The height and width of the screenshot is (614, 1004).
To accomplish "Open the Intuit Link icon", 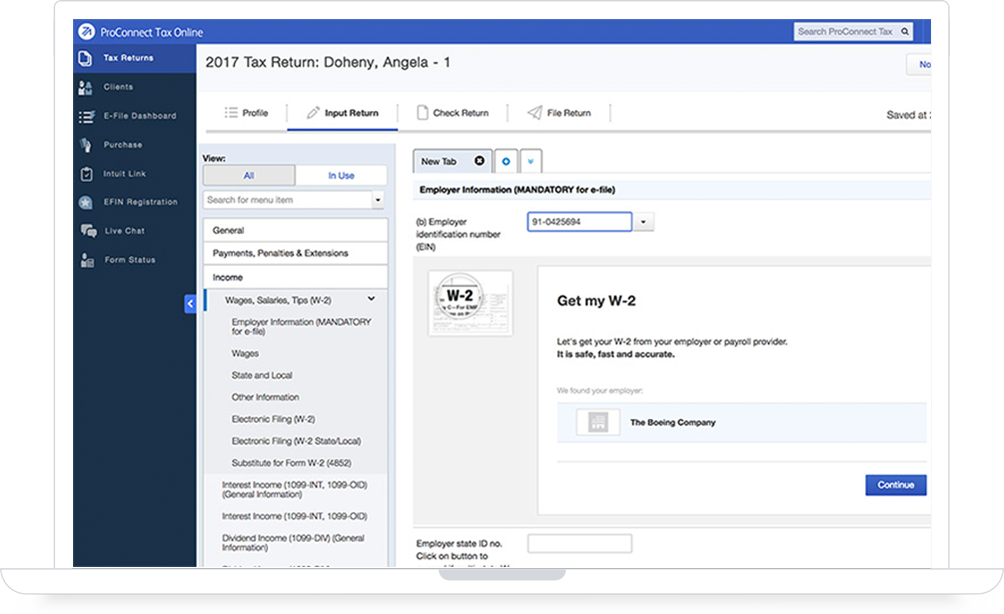I will (86, 174).
